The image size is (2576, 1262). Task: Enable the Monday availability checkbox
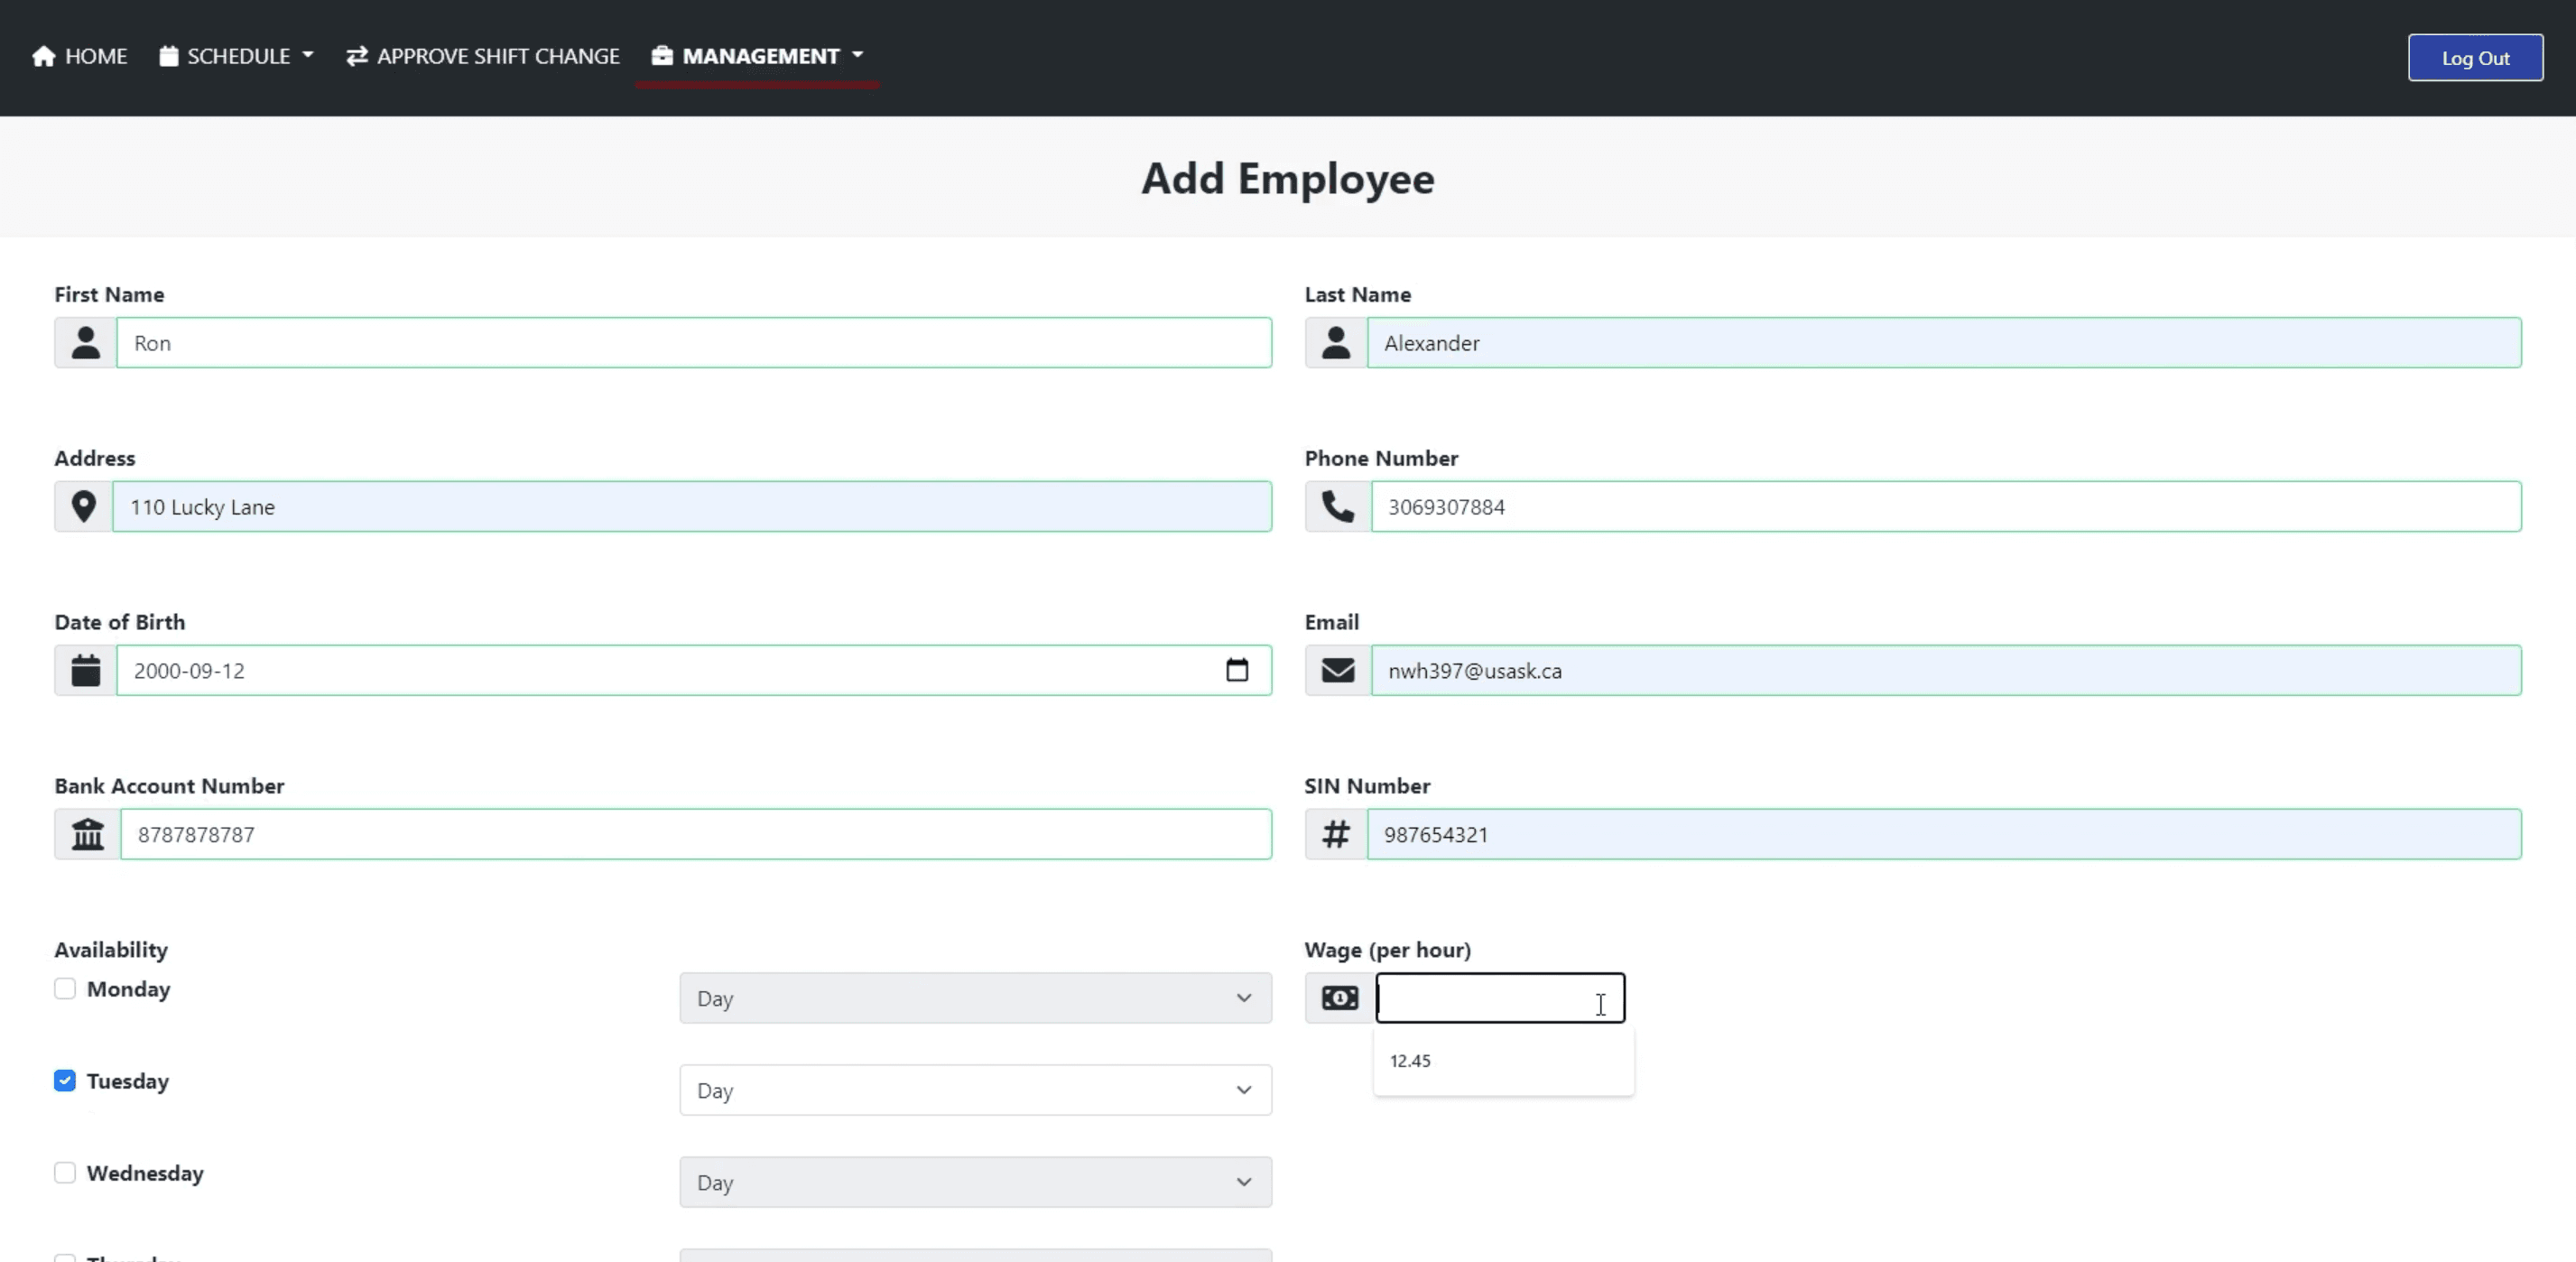[x=64, y=988]
